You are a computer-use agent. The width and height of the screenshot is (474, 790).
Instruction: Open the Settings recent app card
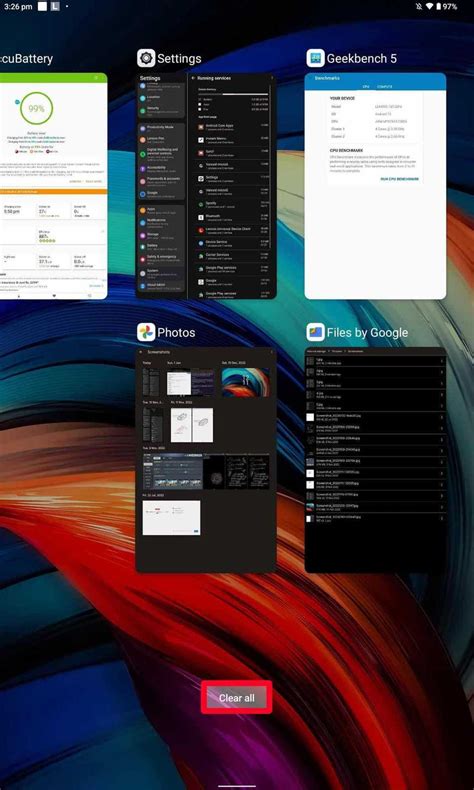click(206, 186)
